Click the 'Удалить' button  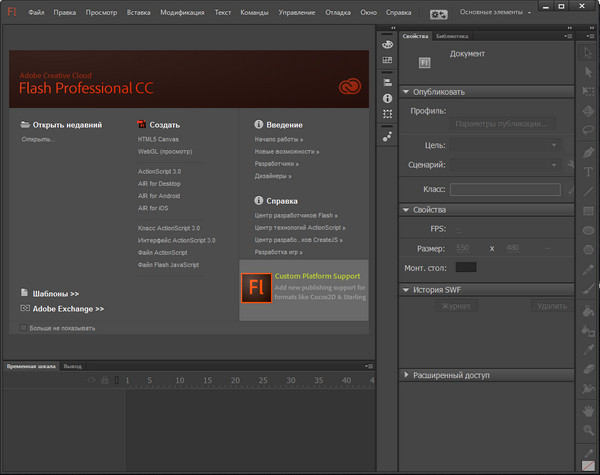[x=552, y=306]
